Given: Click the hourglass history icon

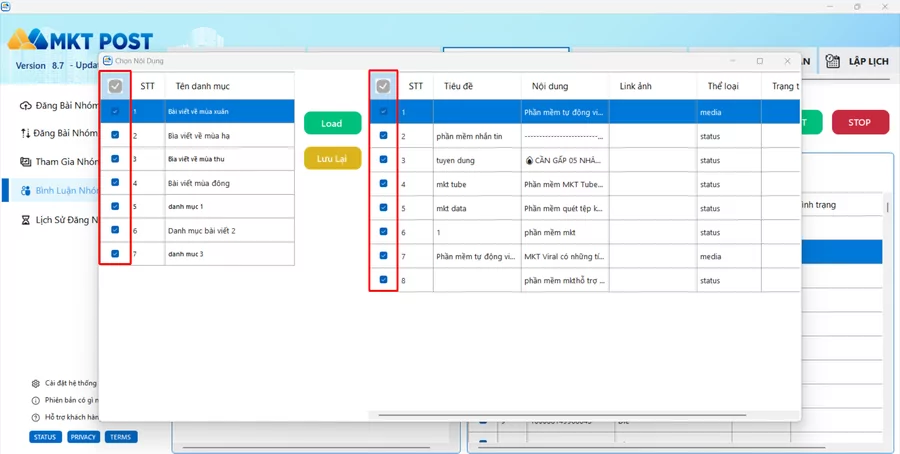Looking at the screenshot, I should [25, 220].
